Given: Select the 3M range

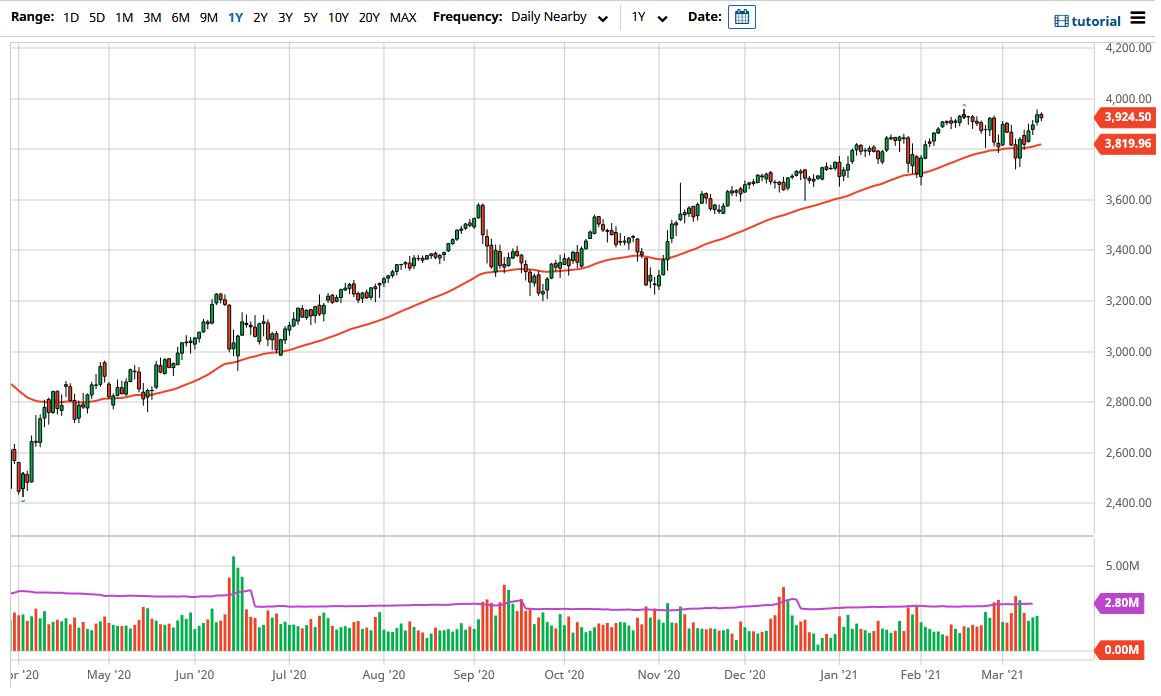Looking at the screenshot, I should (x=151, y=17).
